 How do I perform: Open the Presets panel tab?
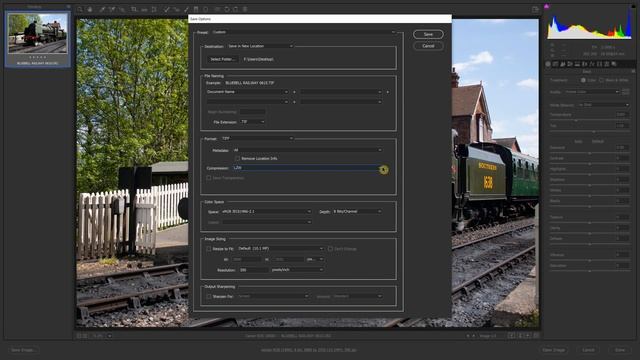[607, 64]
